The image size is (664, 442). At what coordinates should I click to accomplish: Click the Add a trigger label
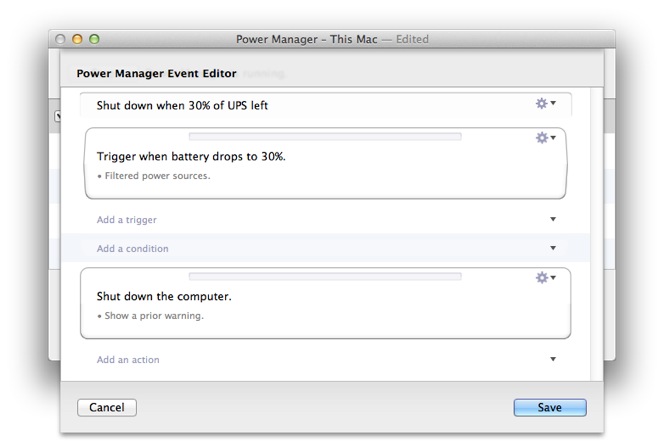point(127,220)
